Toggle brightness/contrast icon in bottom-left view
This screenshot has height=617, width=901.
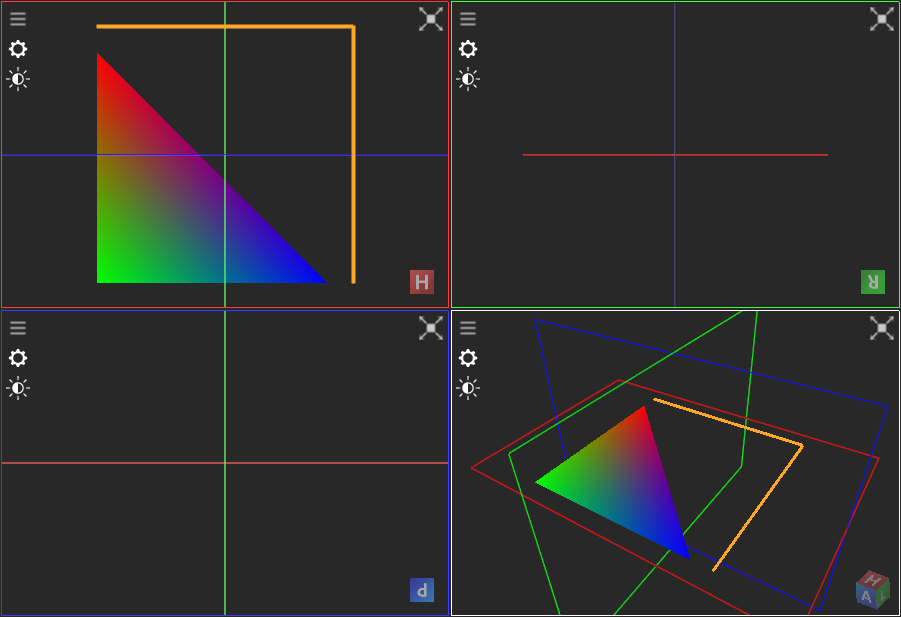(x=18, y=388)
